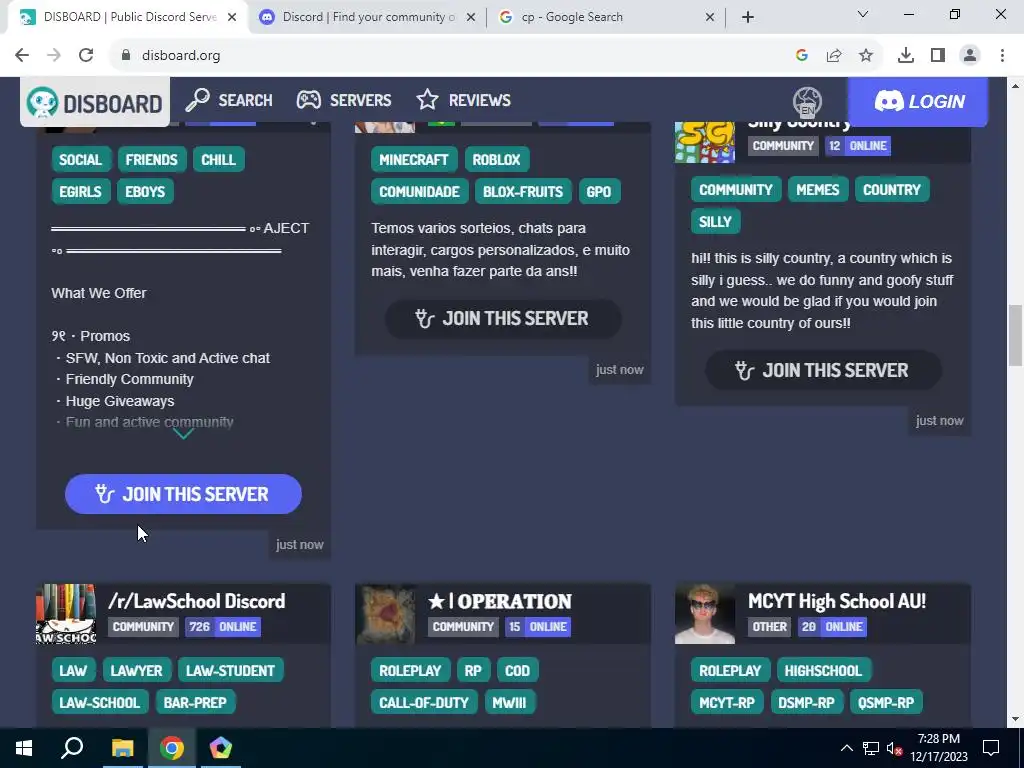
Task: Click the LawSchool server thumbnail
Action: pos(66,614)
